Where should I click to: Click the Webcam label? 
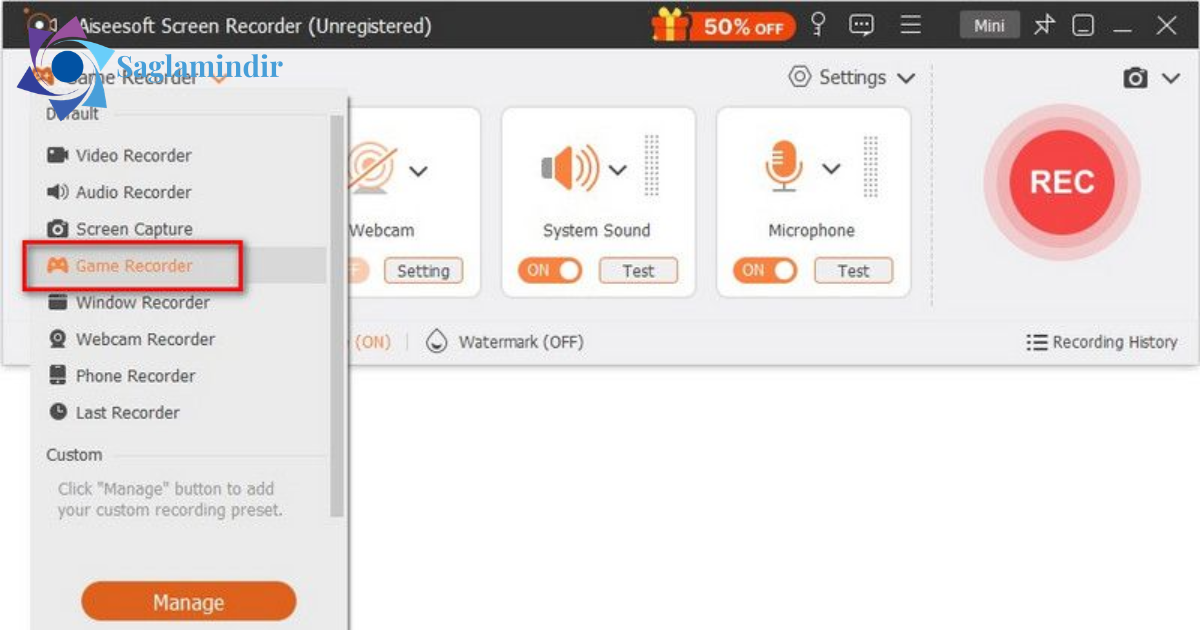tap(381, 230)
